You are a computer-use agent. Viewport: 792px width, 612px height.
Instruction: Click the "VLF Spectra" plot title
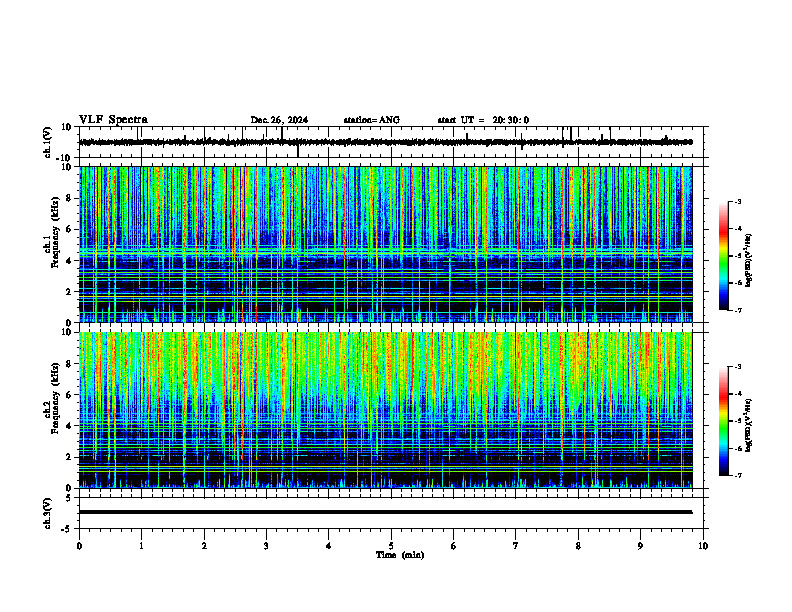click(x=113, y=120)
